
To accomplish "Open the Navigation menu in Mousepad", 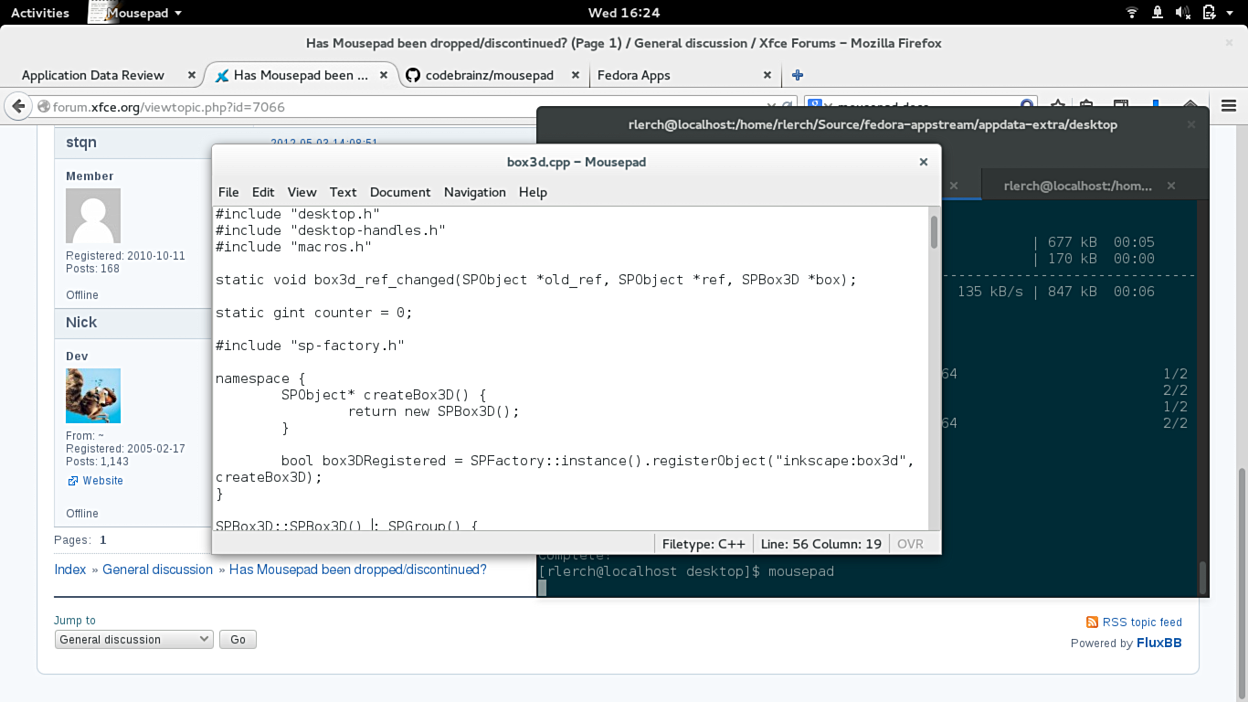I will (x=474, y=192).
